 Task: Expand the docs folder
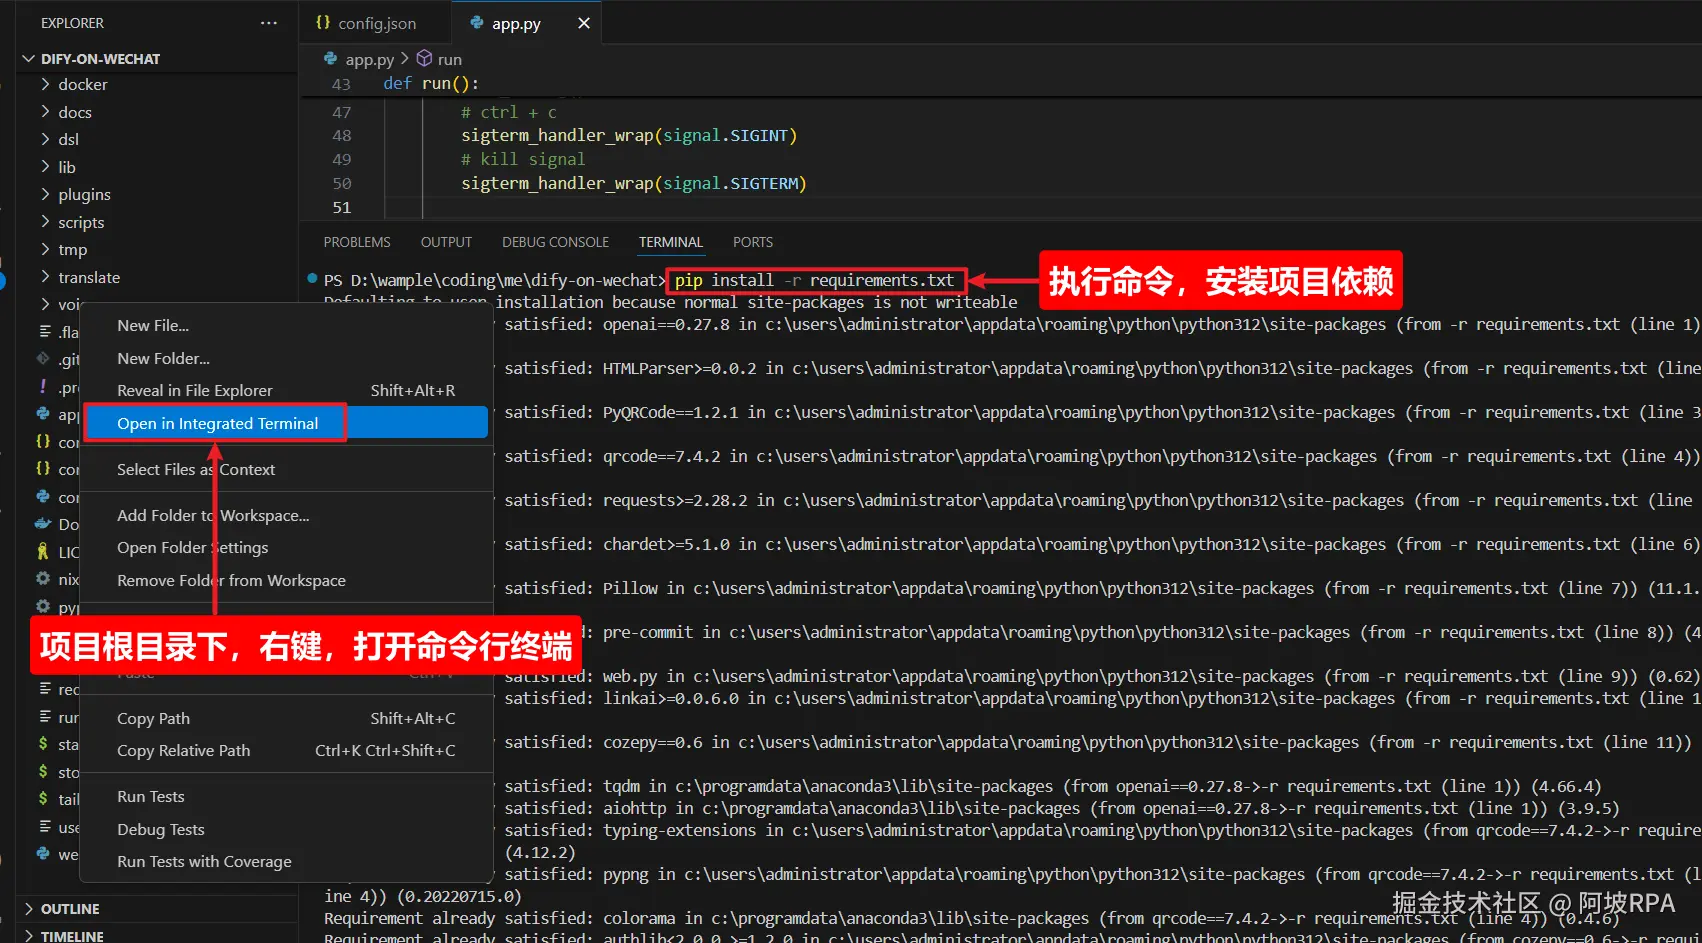158,112
